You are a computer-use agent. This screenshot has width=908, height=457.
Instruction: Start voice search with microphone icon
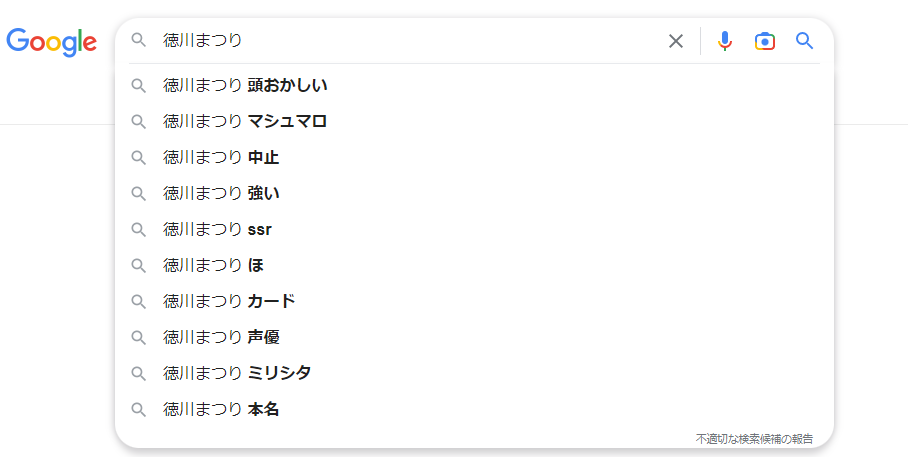724,41
